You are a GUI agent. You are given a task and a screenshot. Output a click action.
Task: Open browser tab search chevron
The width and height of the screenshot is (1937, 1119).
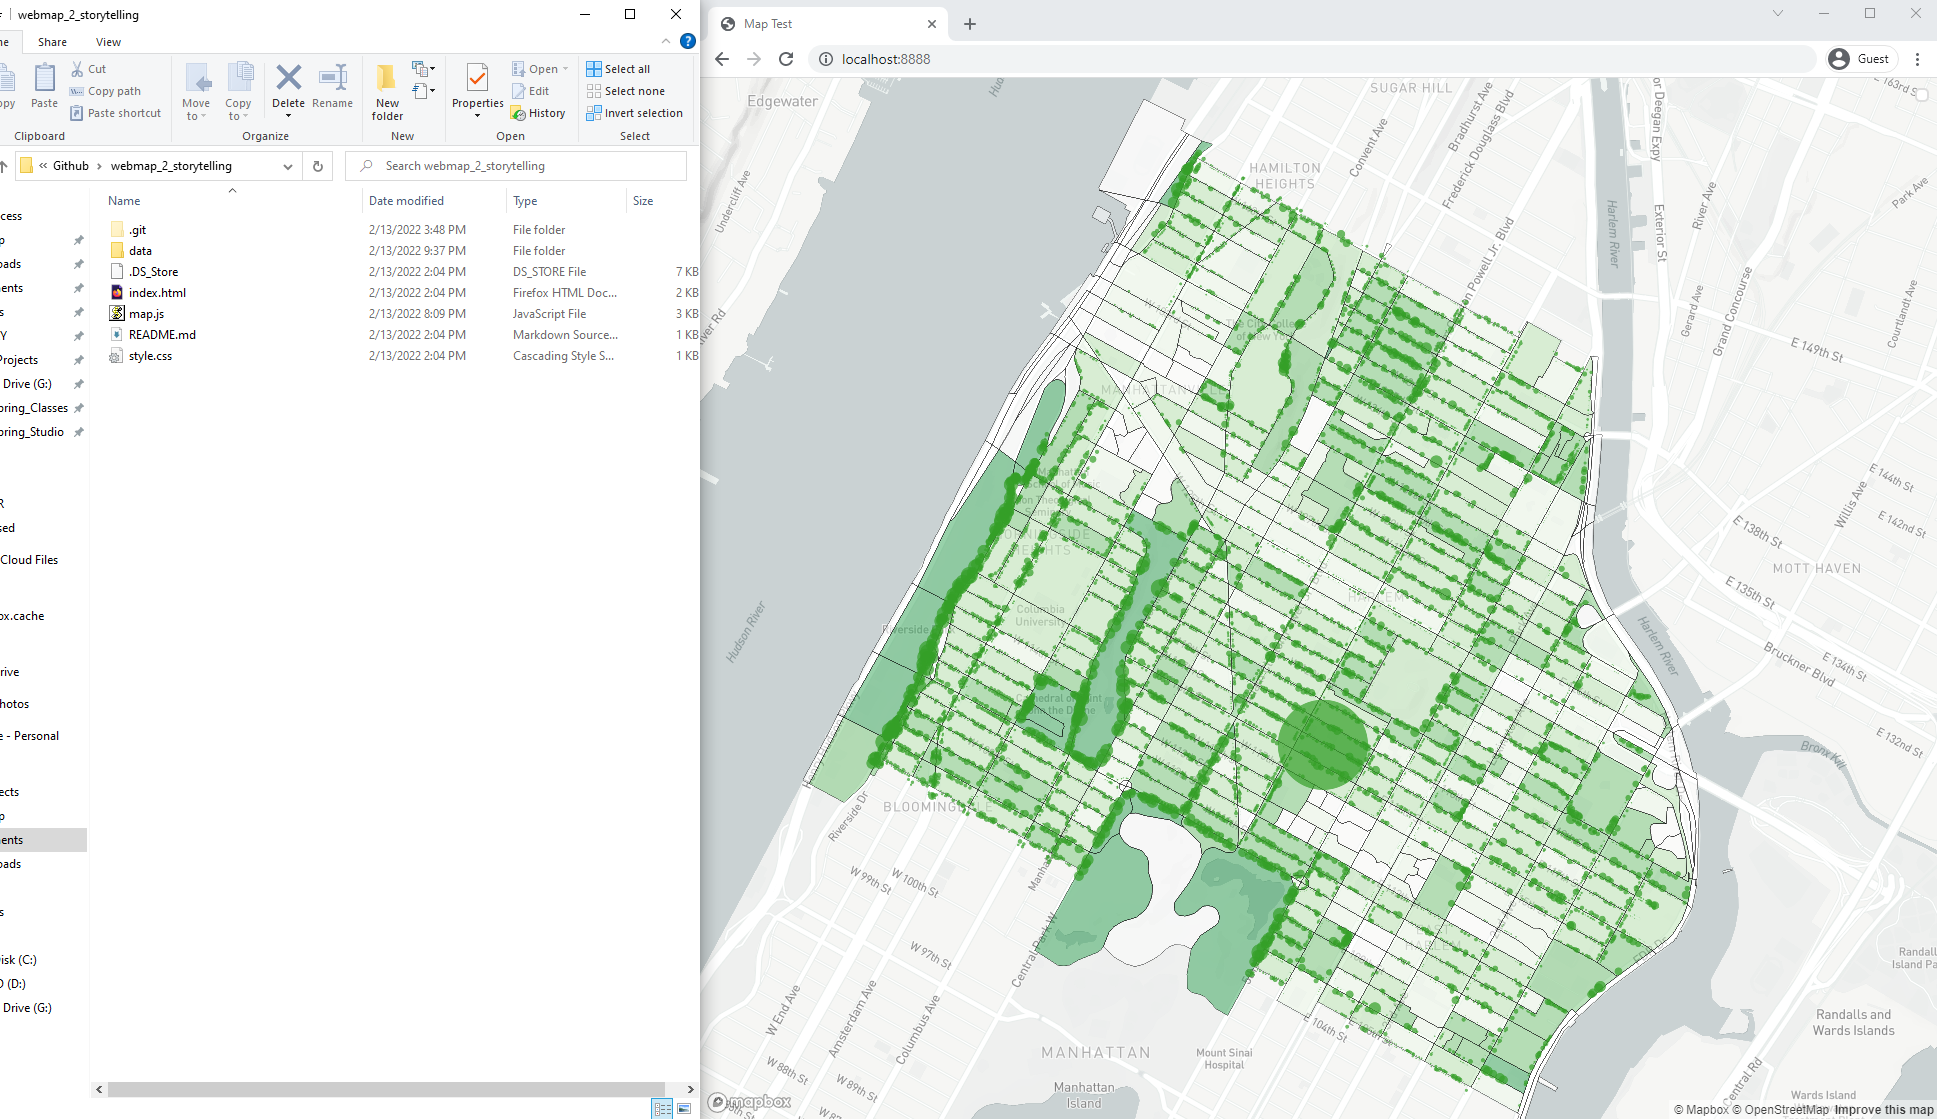pyautogui.click(x=1777, y=13)
